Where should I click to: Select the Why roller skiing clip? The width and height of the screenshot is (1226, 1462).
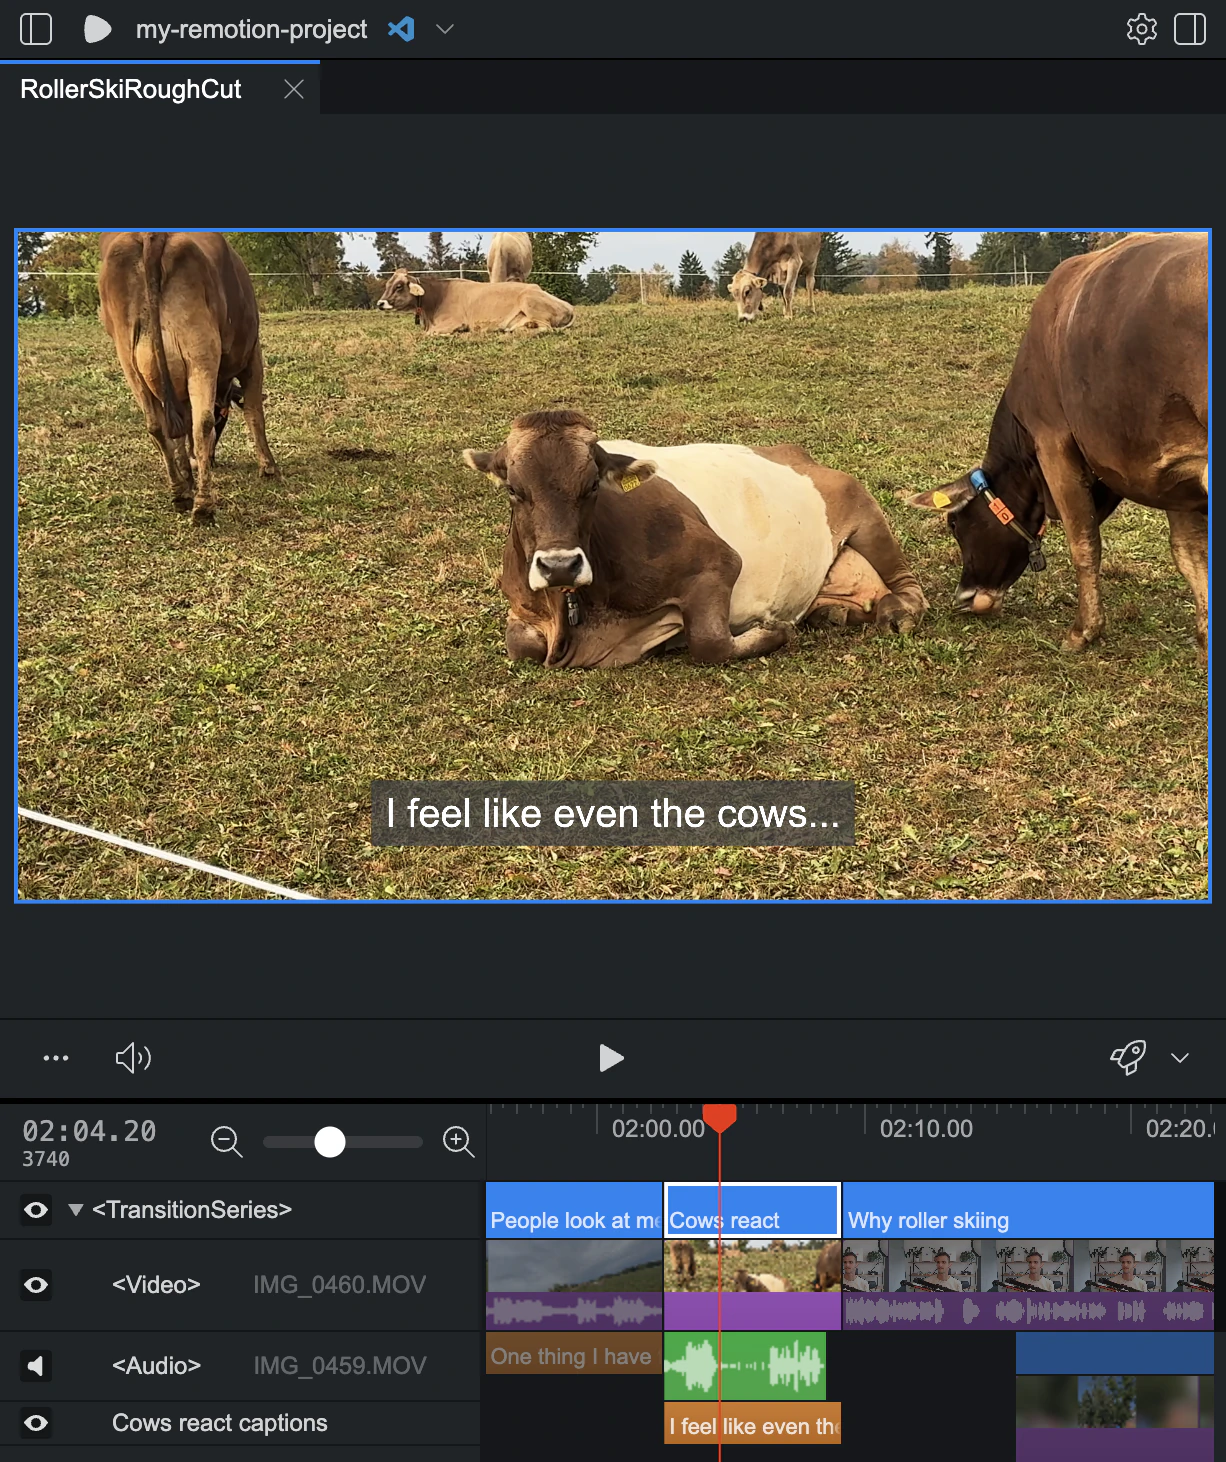1028,1211
